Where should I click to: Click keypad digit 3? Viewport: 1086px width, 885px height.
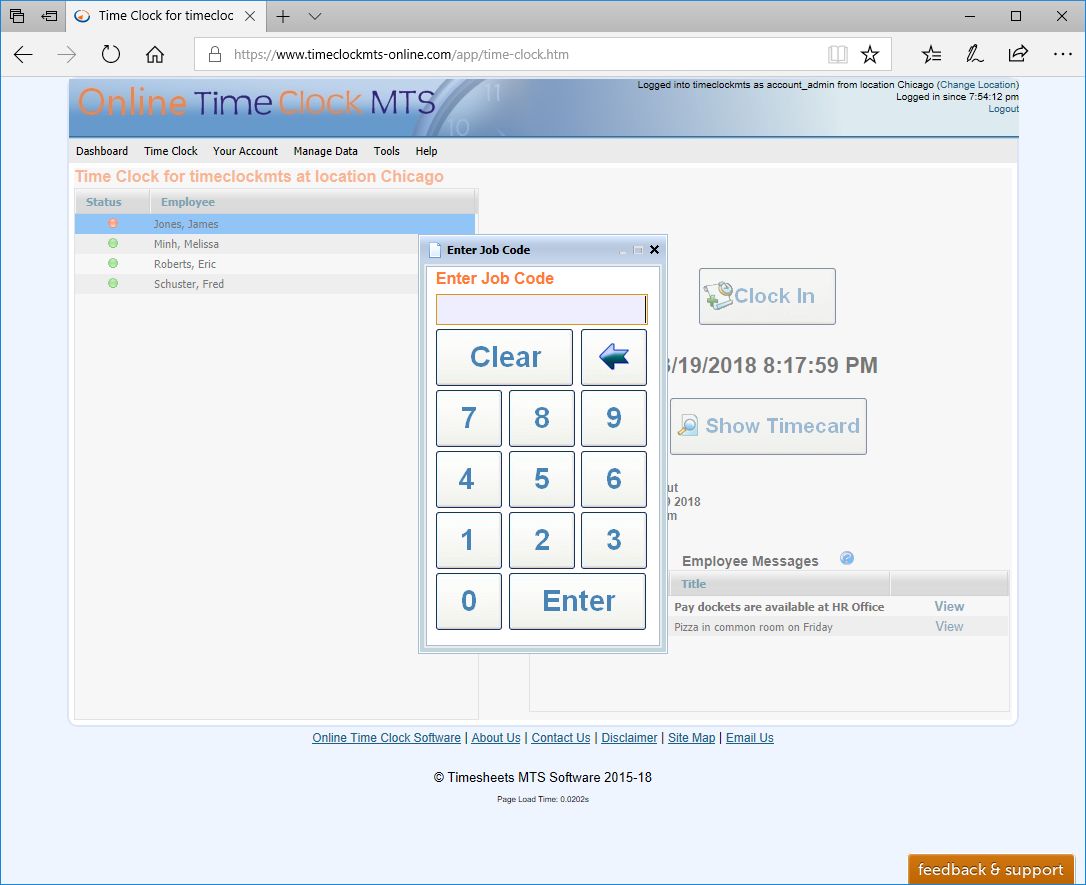click(614, 540)
